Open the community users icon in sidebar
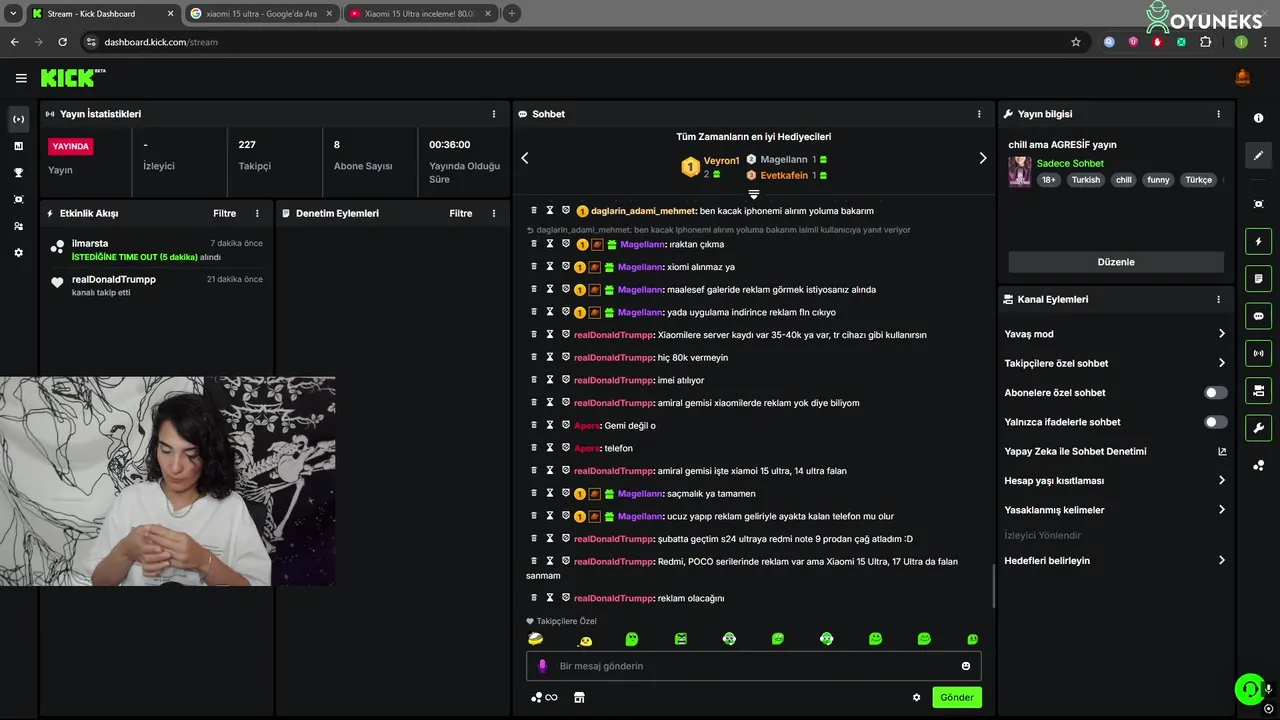Viewport: 1280px width, 720px height. point(18,227)
